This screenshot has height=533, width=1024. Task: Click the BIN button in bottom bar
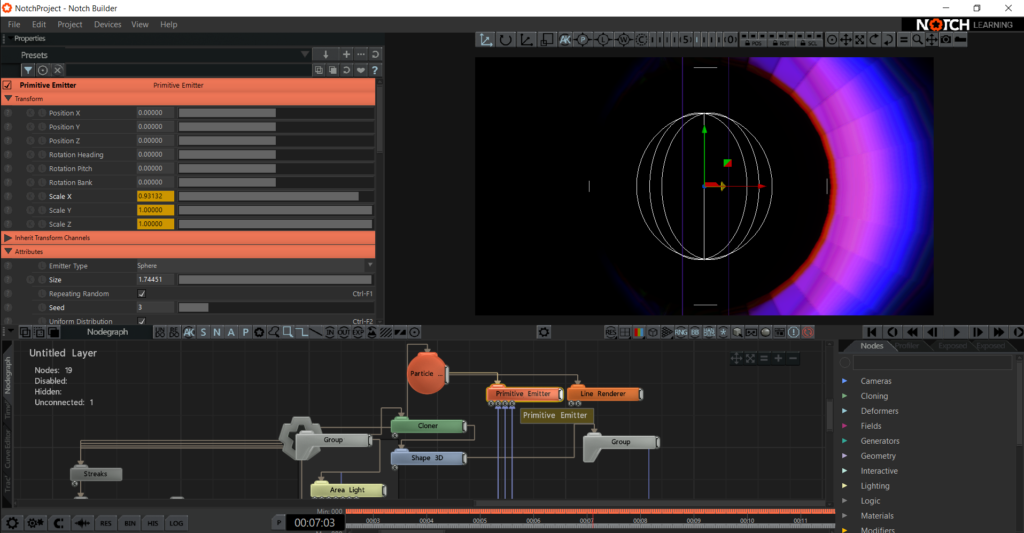click(130, 523)
